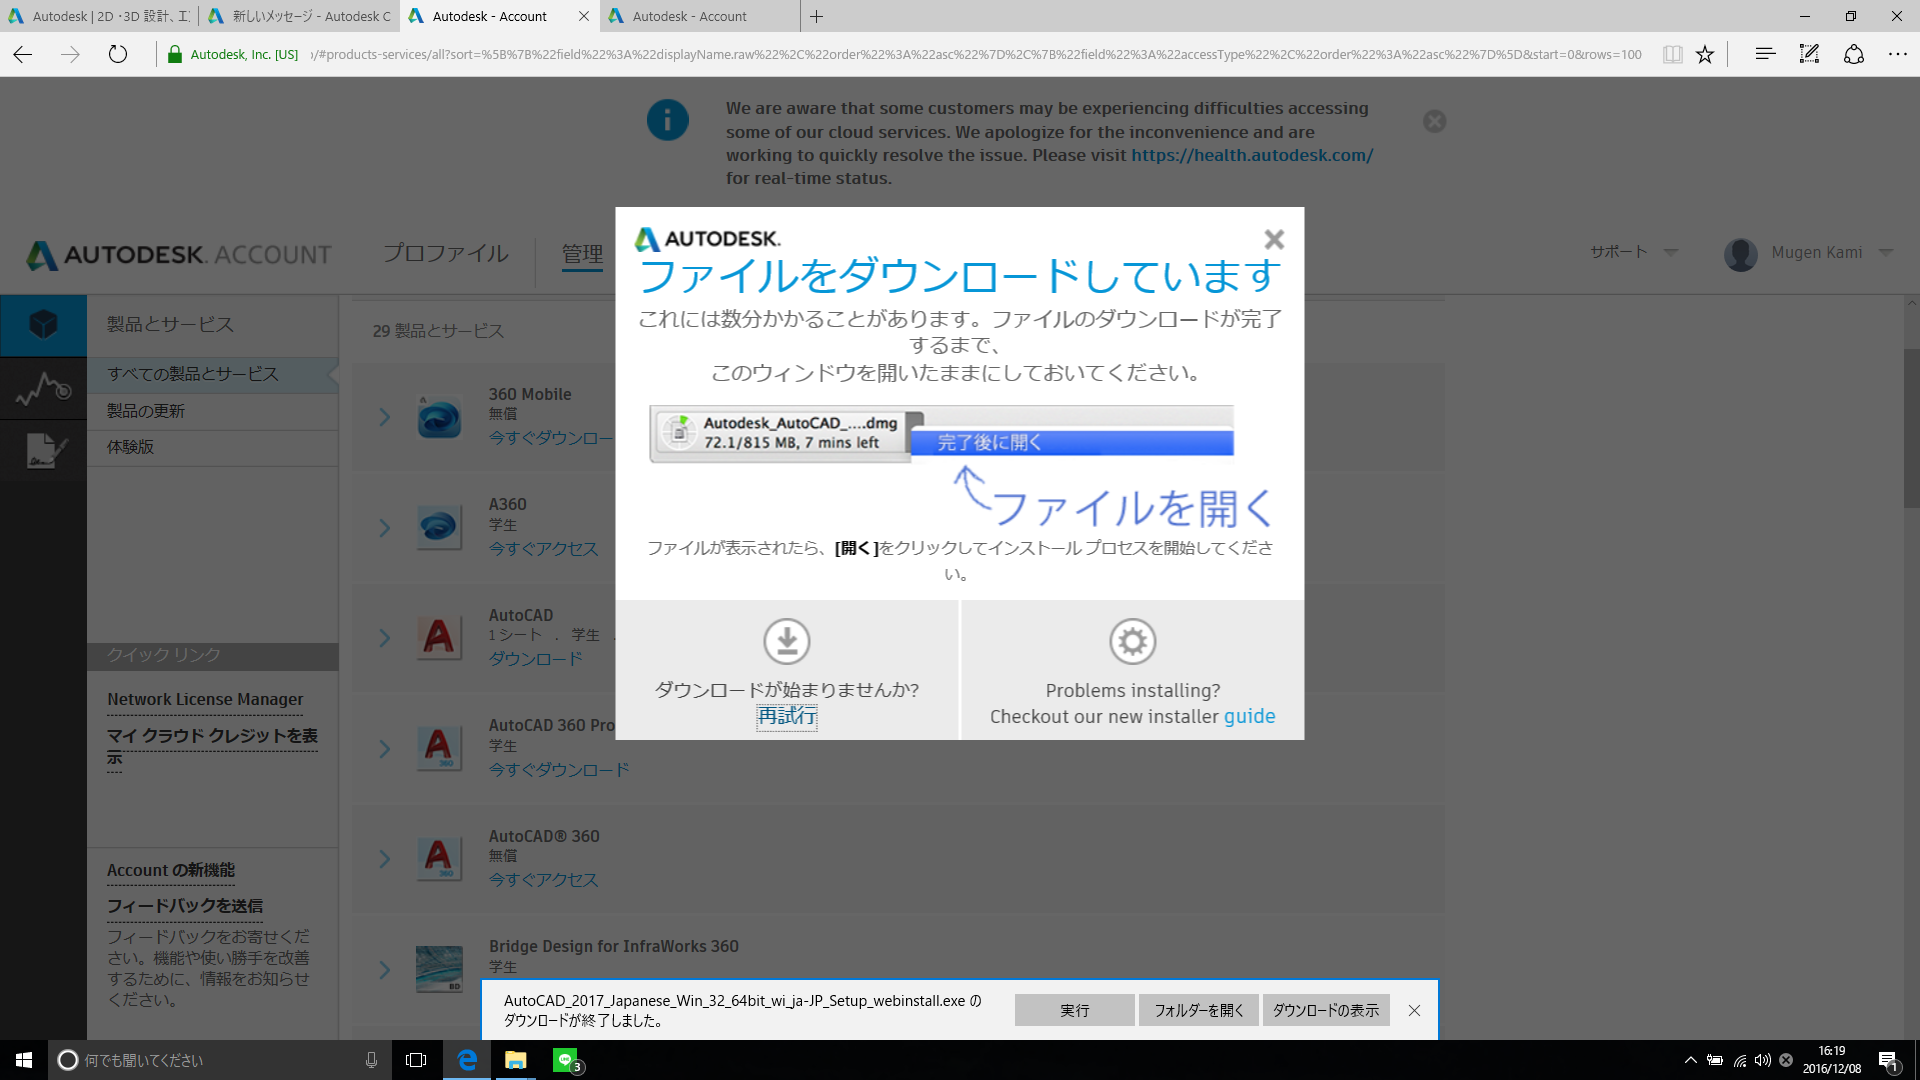
Task: Open Account の新機能 link
Action: tap(171, 870)
